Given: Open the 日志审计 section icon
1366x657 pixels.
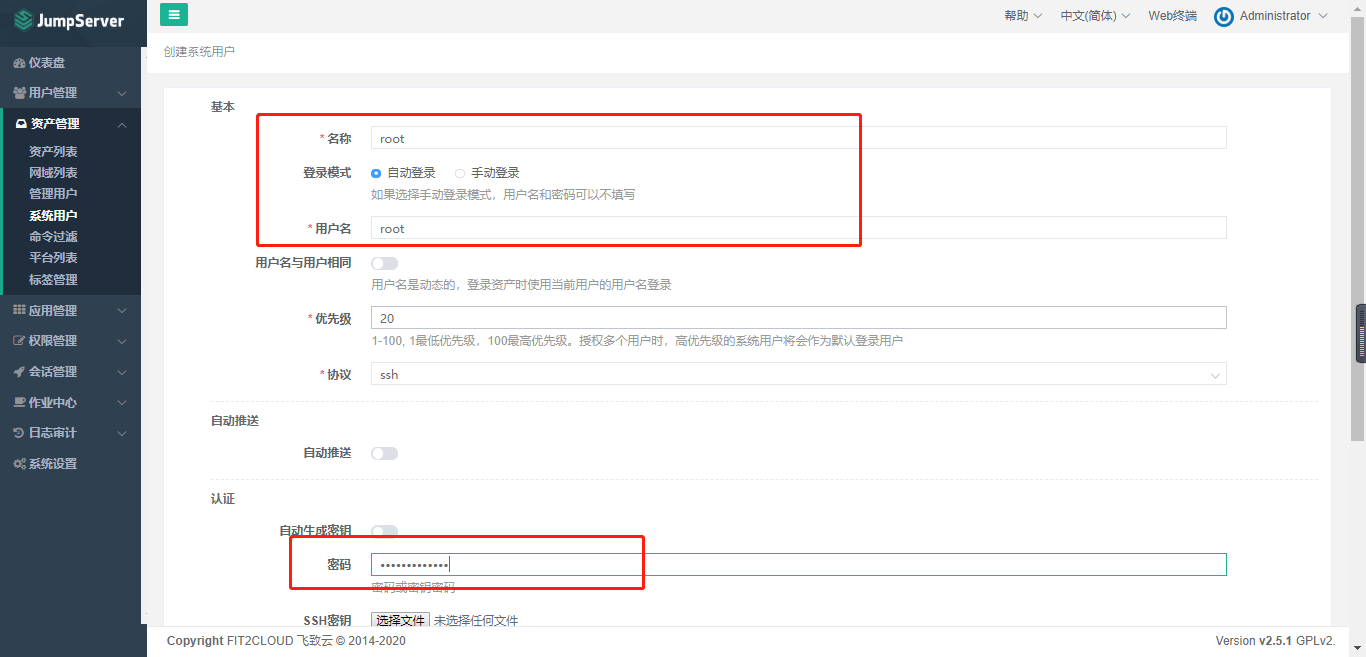Looking at the screenshot, I should [20, 432].
